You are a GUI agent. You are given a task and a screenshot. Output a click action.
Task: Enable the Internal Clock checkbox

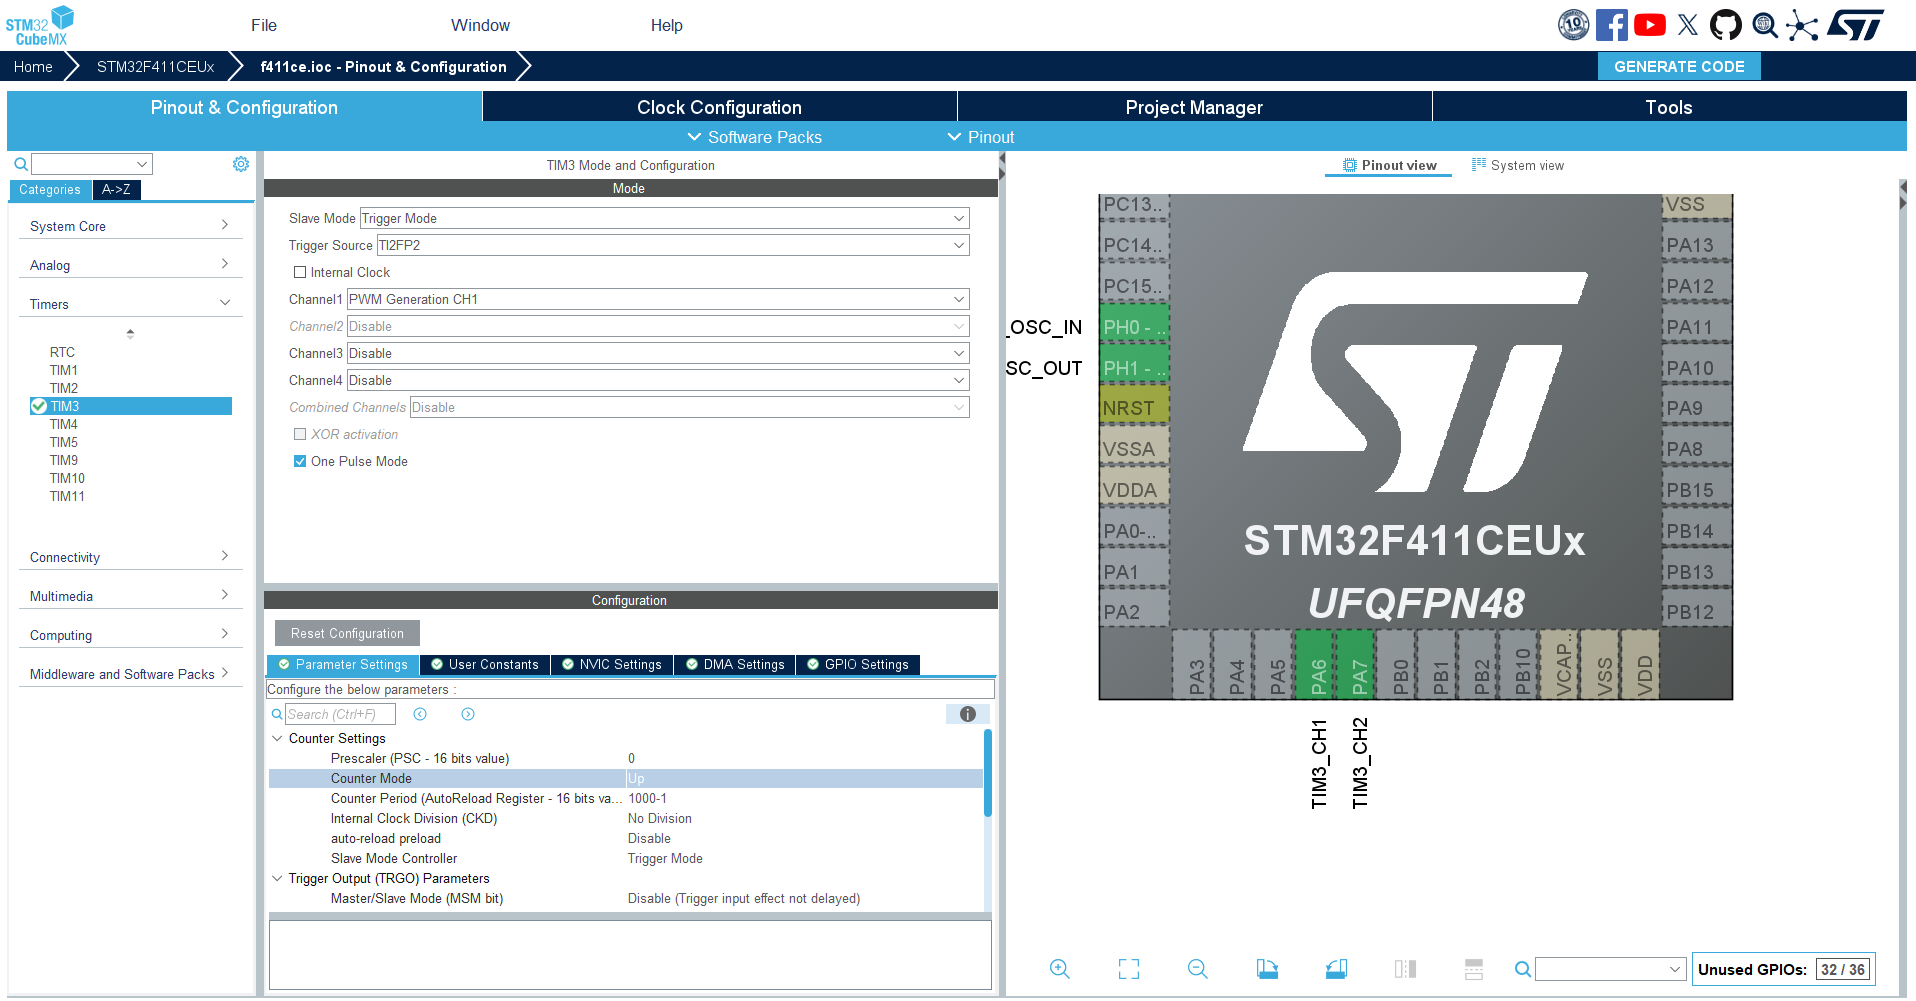pyautogui.click(x=300, y=272)
